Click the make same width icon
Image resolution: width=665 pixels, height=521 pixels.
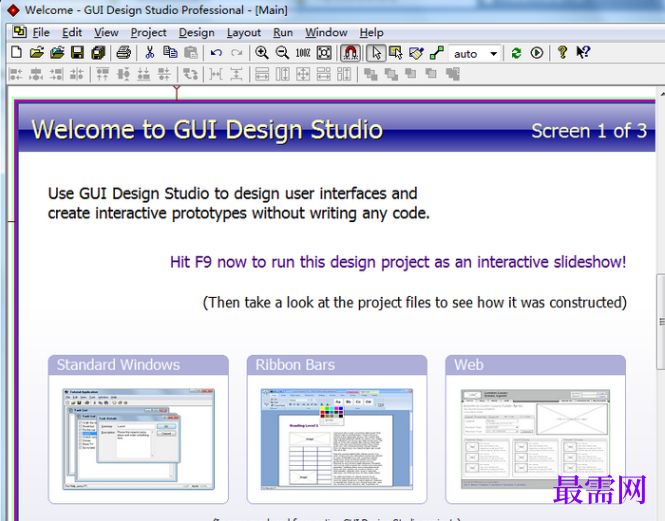262,74
